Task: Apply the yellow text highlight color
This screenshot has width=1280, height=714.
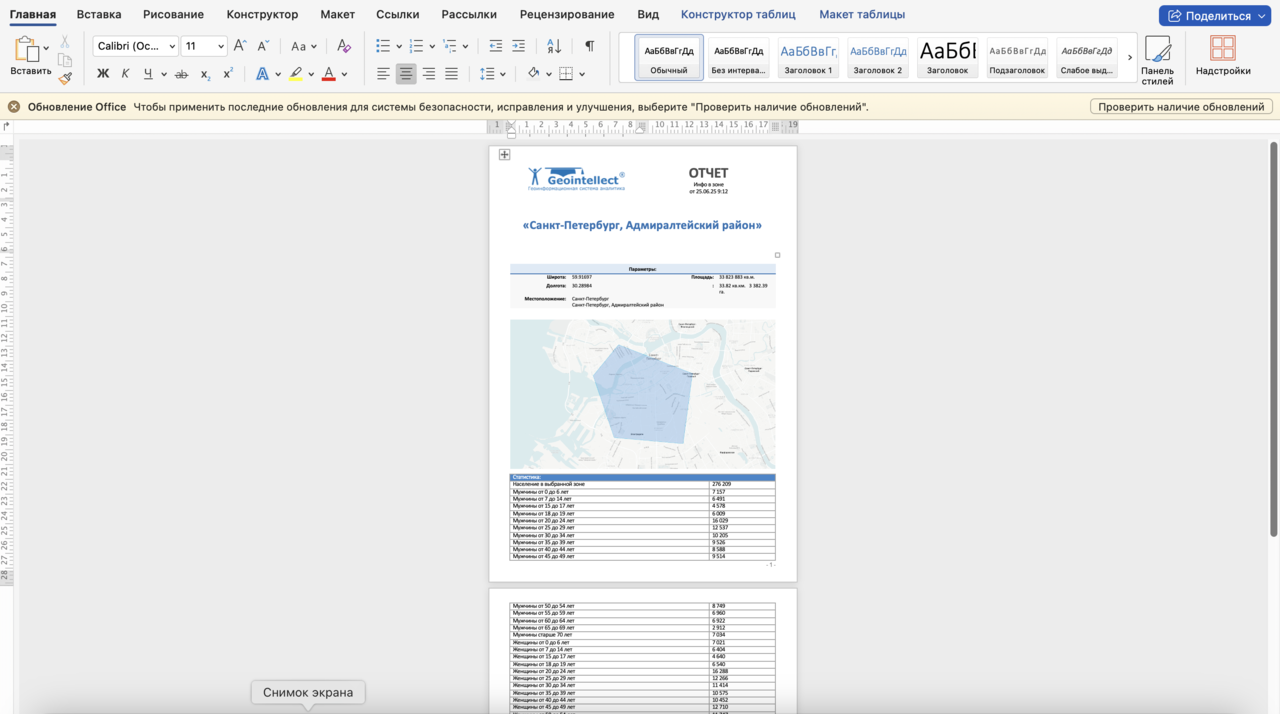Action: point(295,74)
